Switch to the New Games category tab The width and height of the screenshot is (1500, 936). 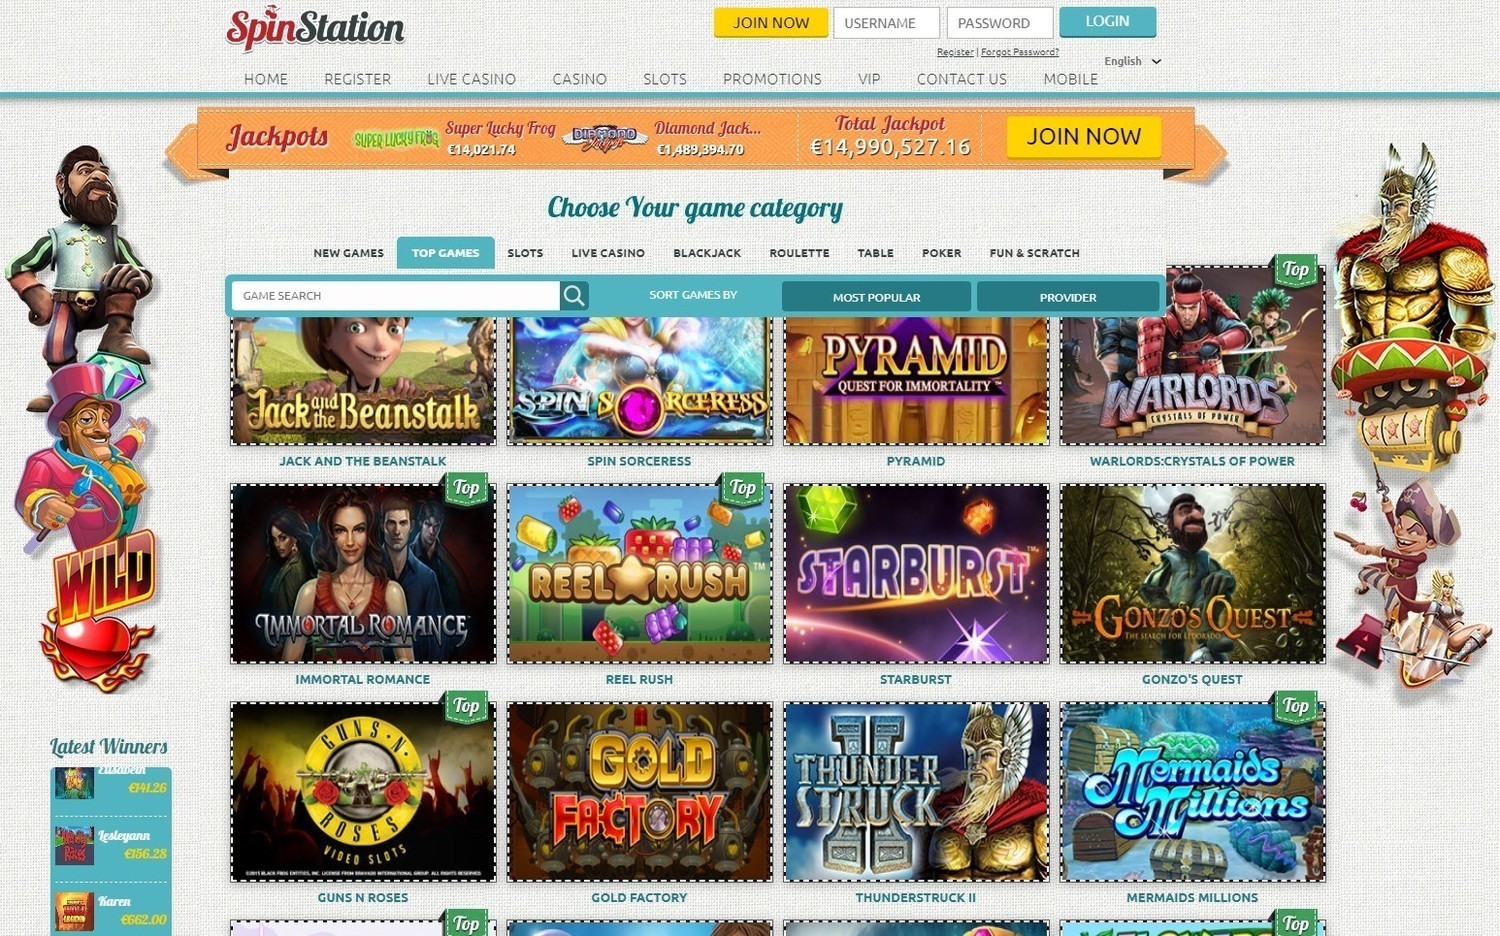click(x=348, y=253)
